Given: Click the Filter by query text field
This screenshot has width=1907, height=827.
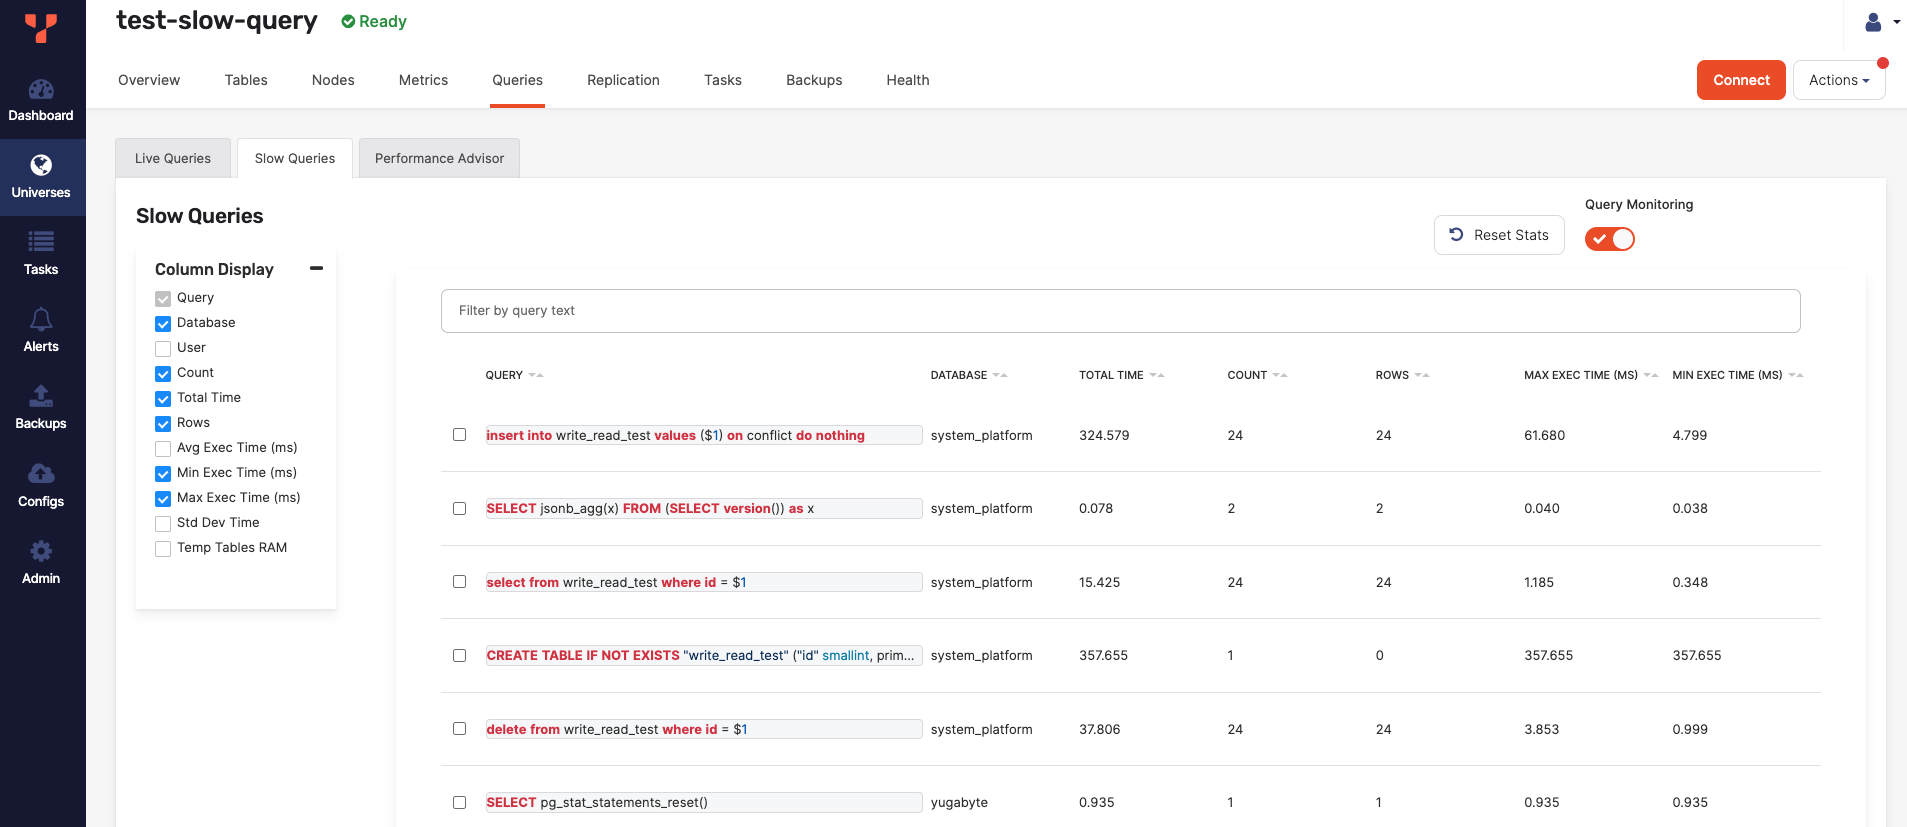Looking at the screenshot, I should click(1120, 311).
